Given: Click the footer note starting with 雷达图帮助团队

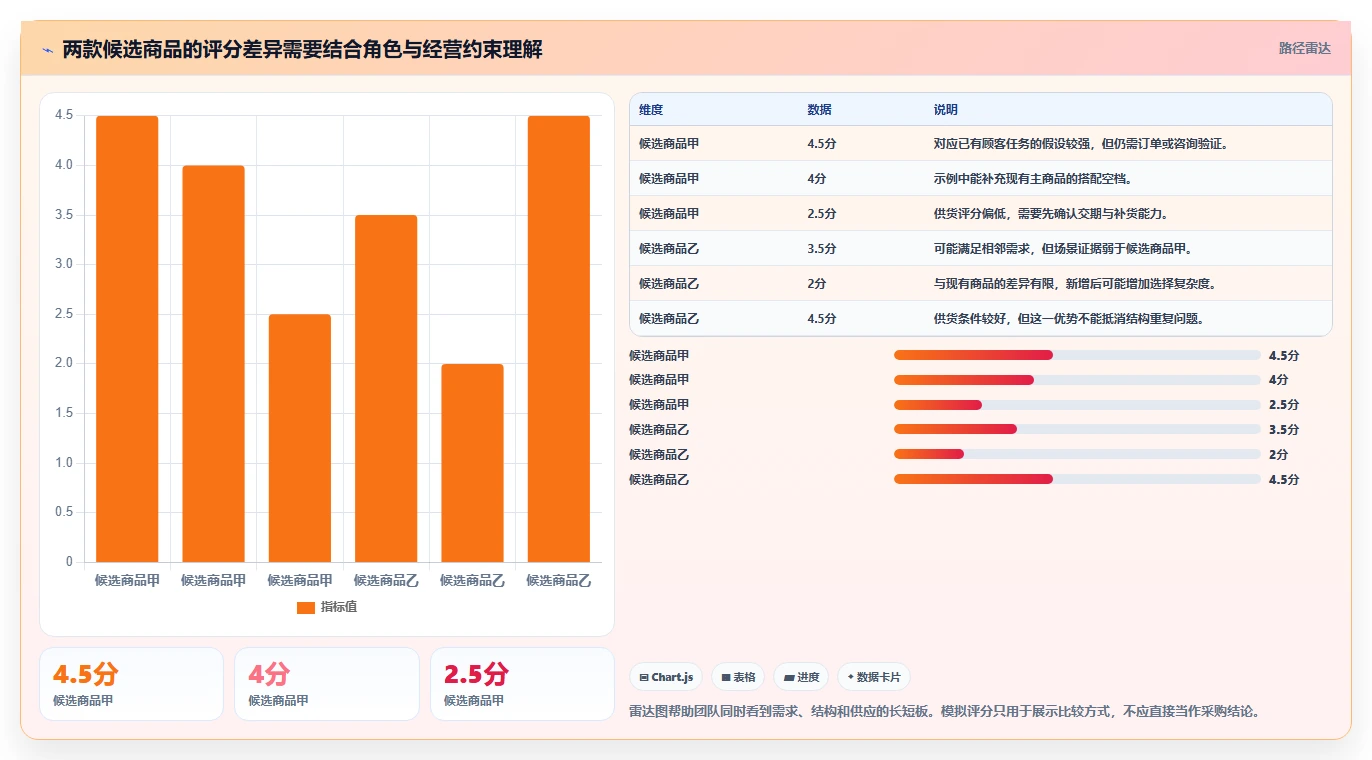Looking at the screenshot, I should click(945, 712).
